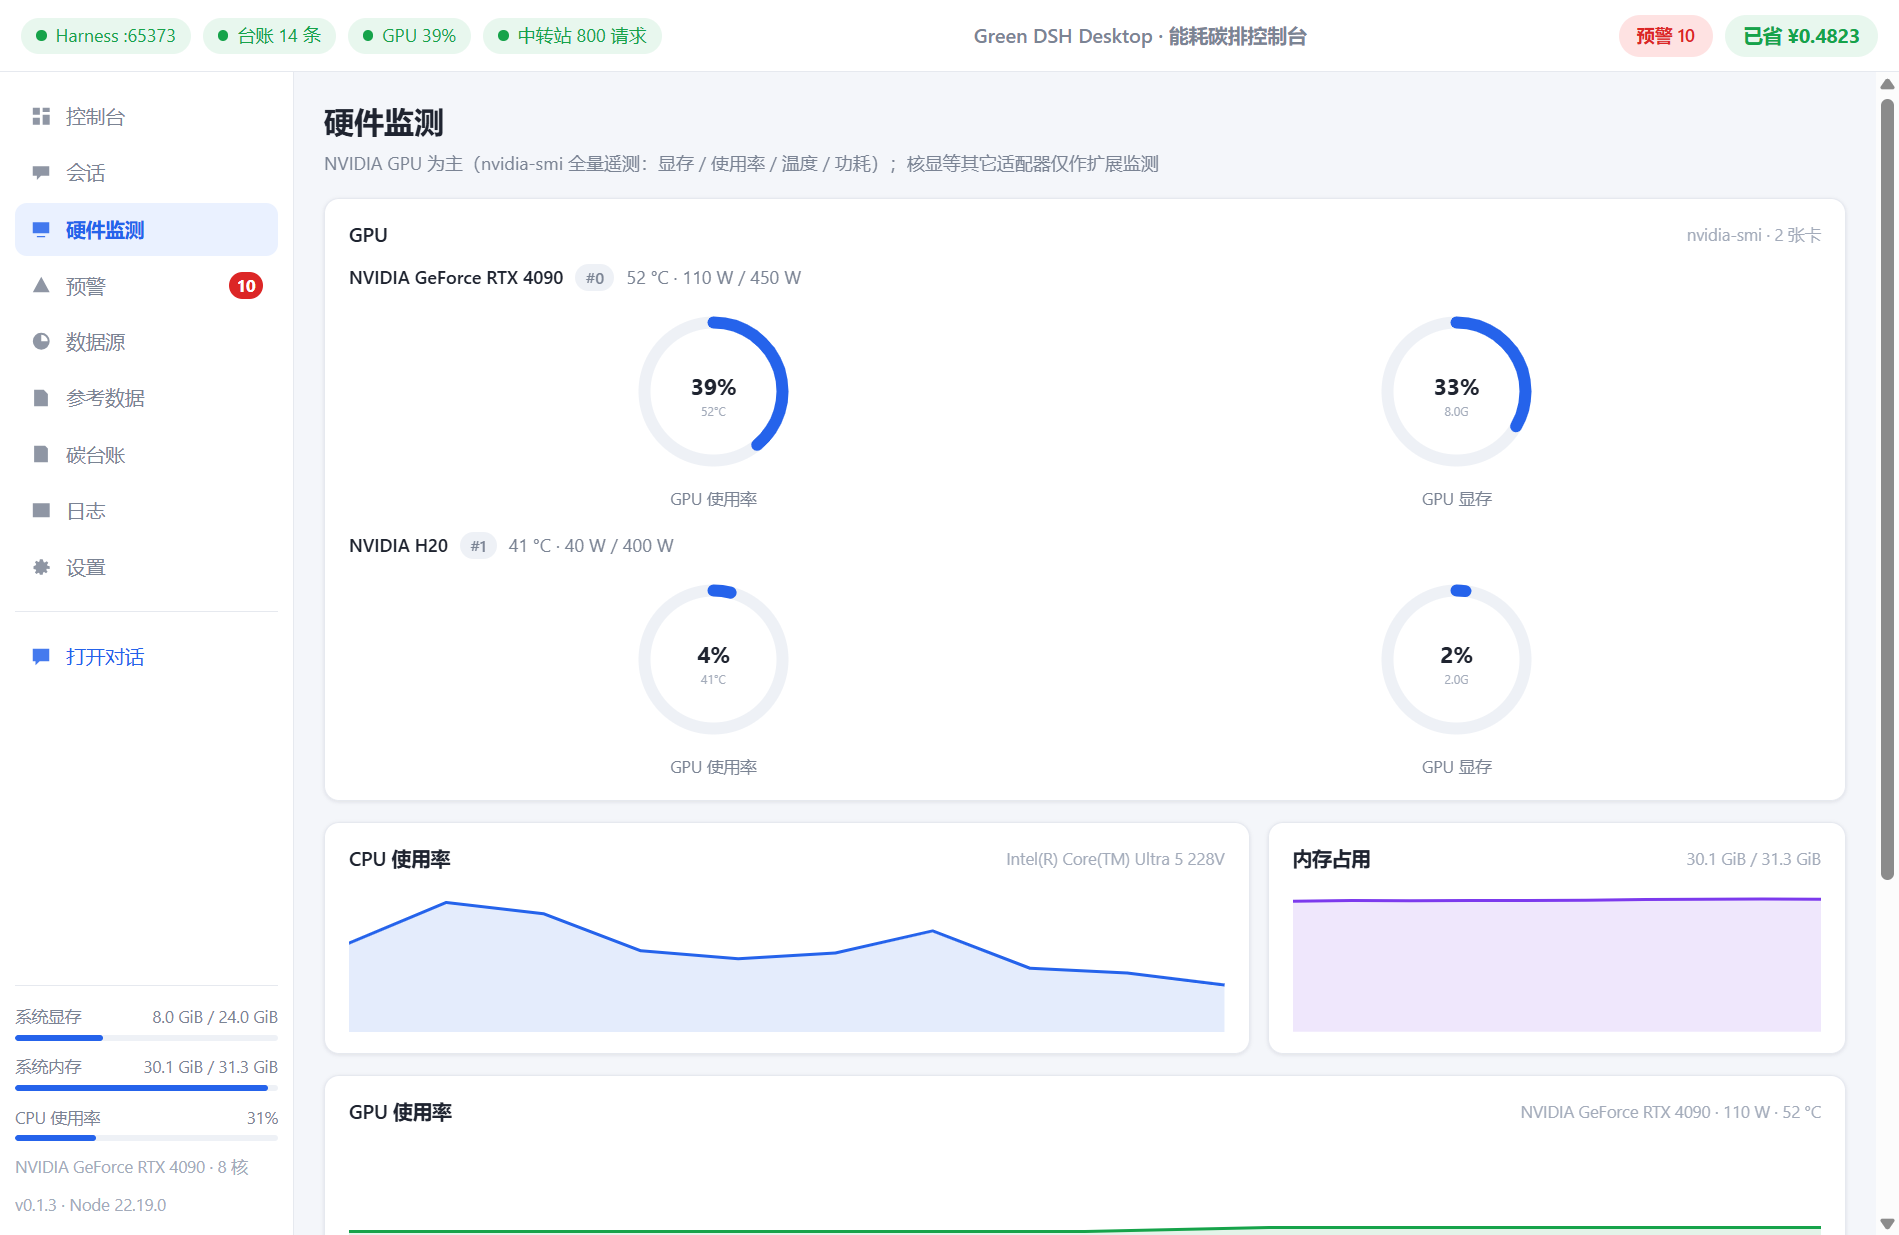The width and height of the screenshot is (1899, 1235).
Task: Click the H20 GPU 使用率 4% gauge
Action: click(713, 660)
